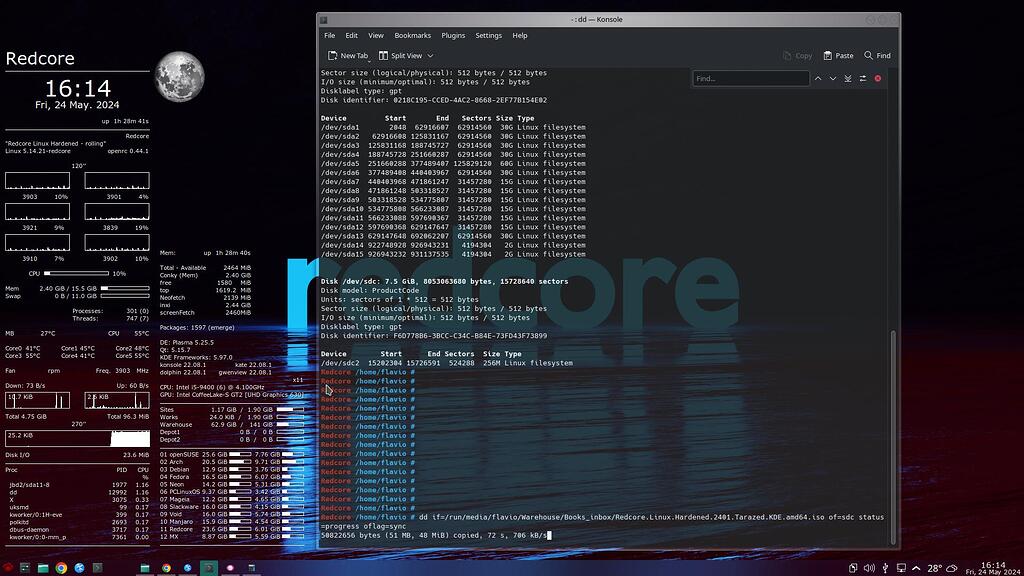Click the next-match down arrow in the find bar
The width and height of the screenshot is (1024, 576).
pos(833,78)
